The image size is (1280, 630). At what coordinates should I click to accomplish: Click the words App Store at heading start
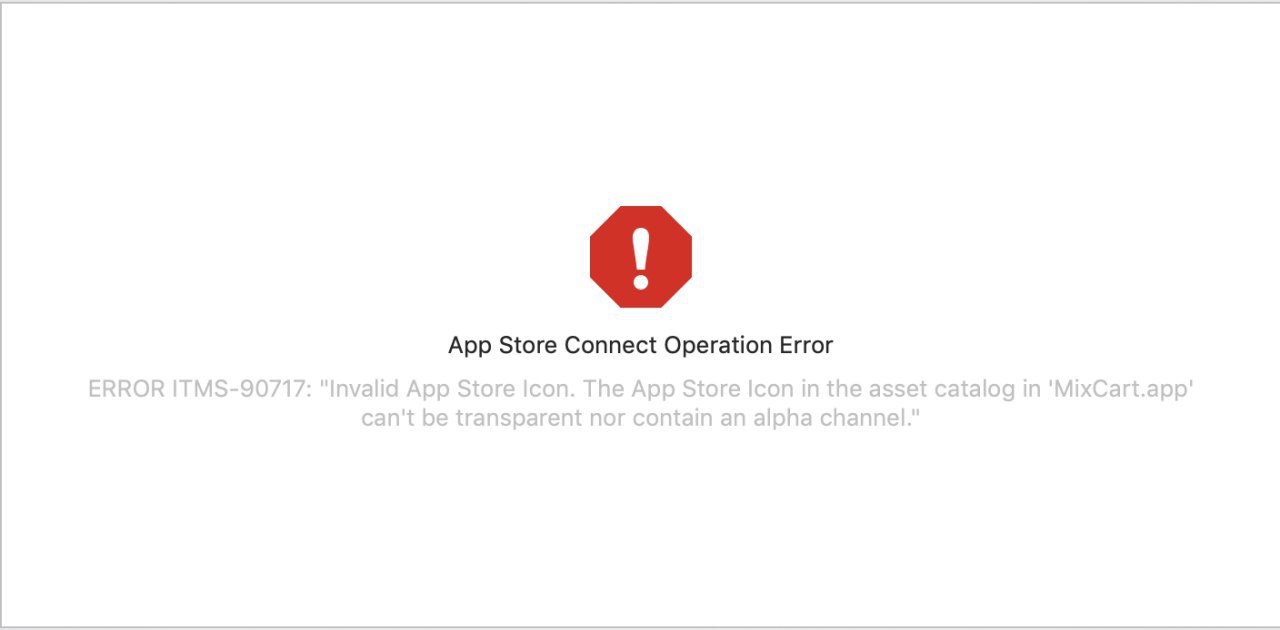tap(503, 346)
